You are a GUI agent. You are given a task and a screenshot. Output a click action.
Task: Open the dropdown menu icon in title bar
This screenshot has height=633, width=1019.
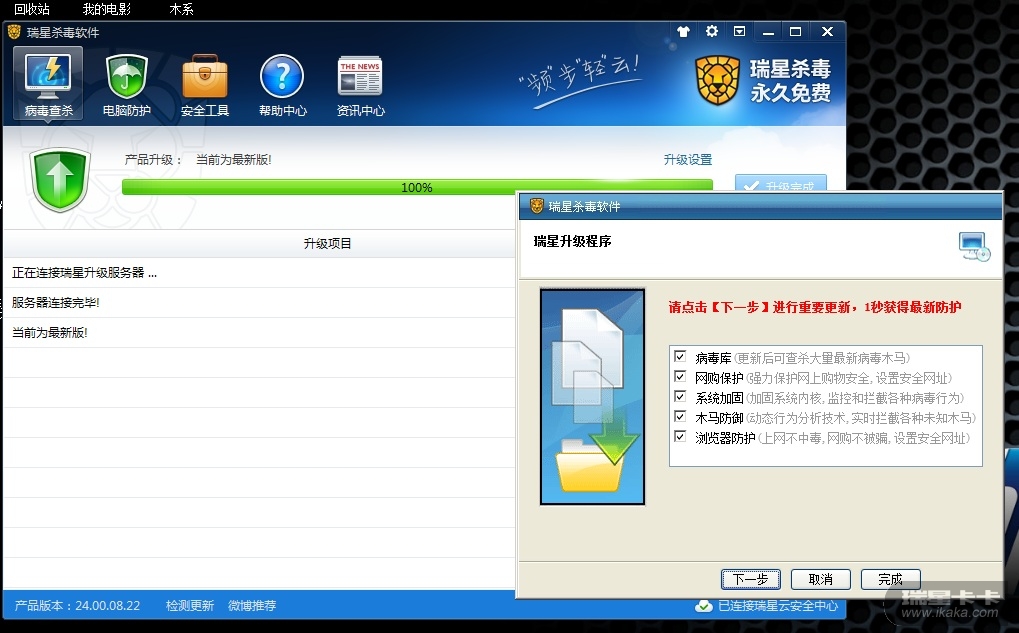740,31
